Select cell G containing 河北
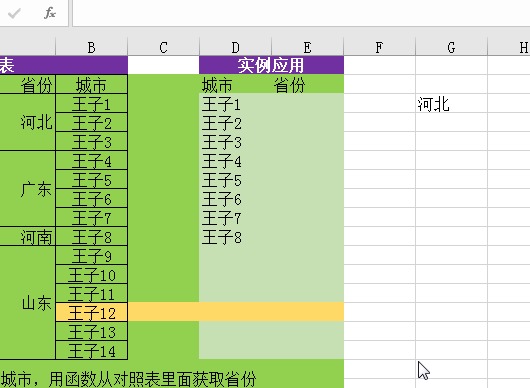Image resolution: width=530 pixels, height=388 pixels. 451,103
